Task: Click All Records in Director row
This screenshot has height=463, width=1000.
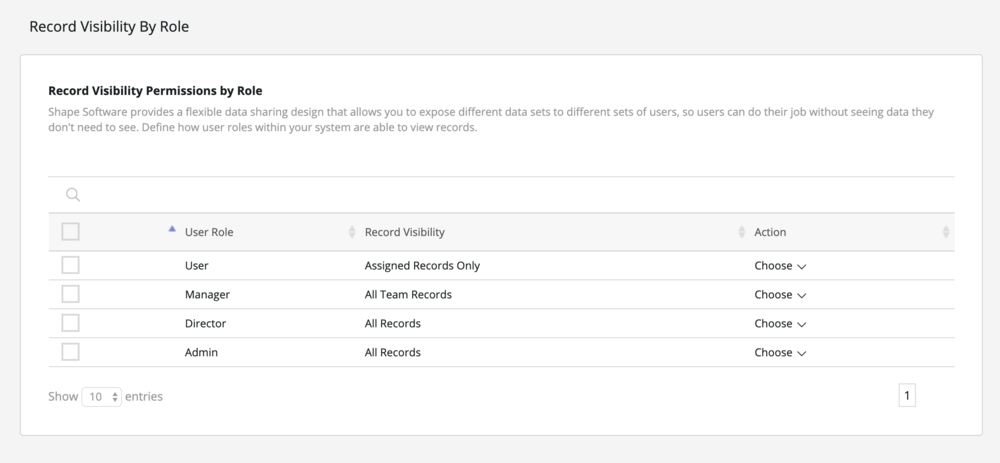Action: pyautogui.click(x=393, y=323)
